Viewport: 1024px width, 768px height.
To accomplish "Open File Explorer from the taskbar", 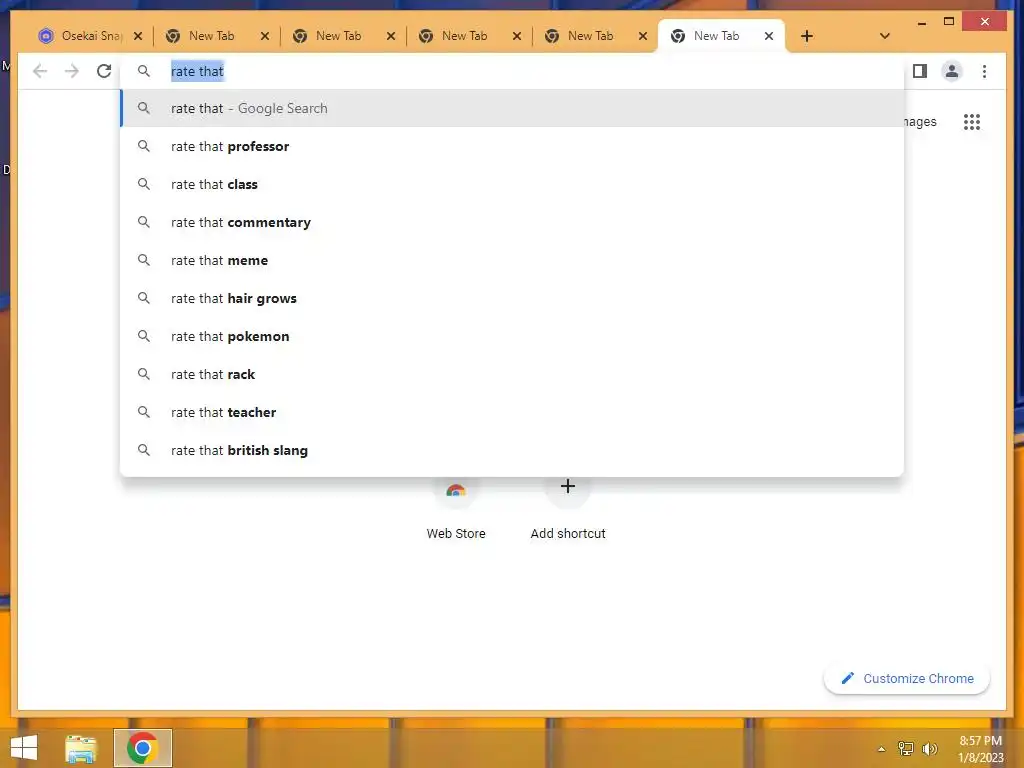I will pyautogui.click(x=81, y=748).
